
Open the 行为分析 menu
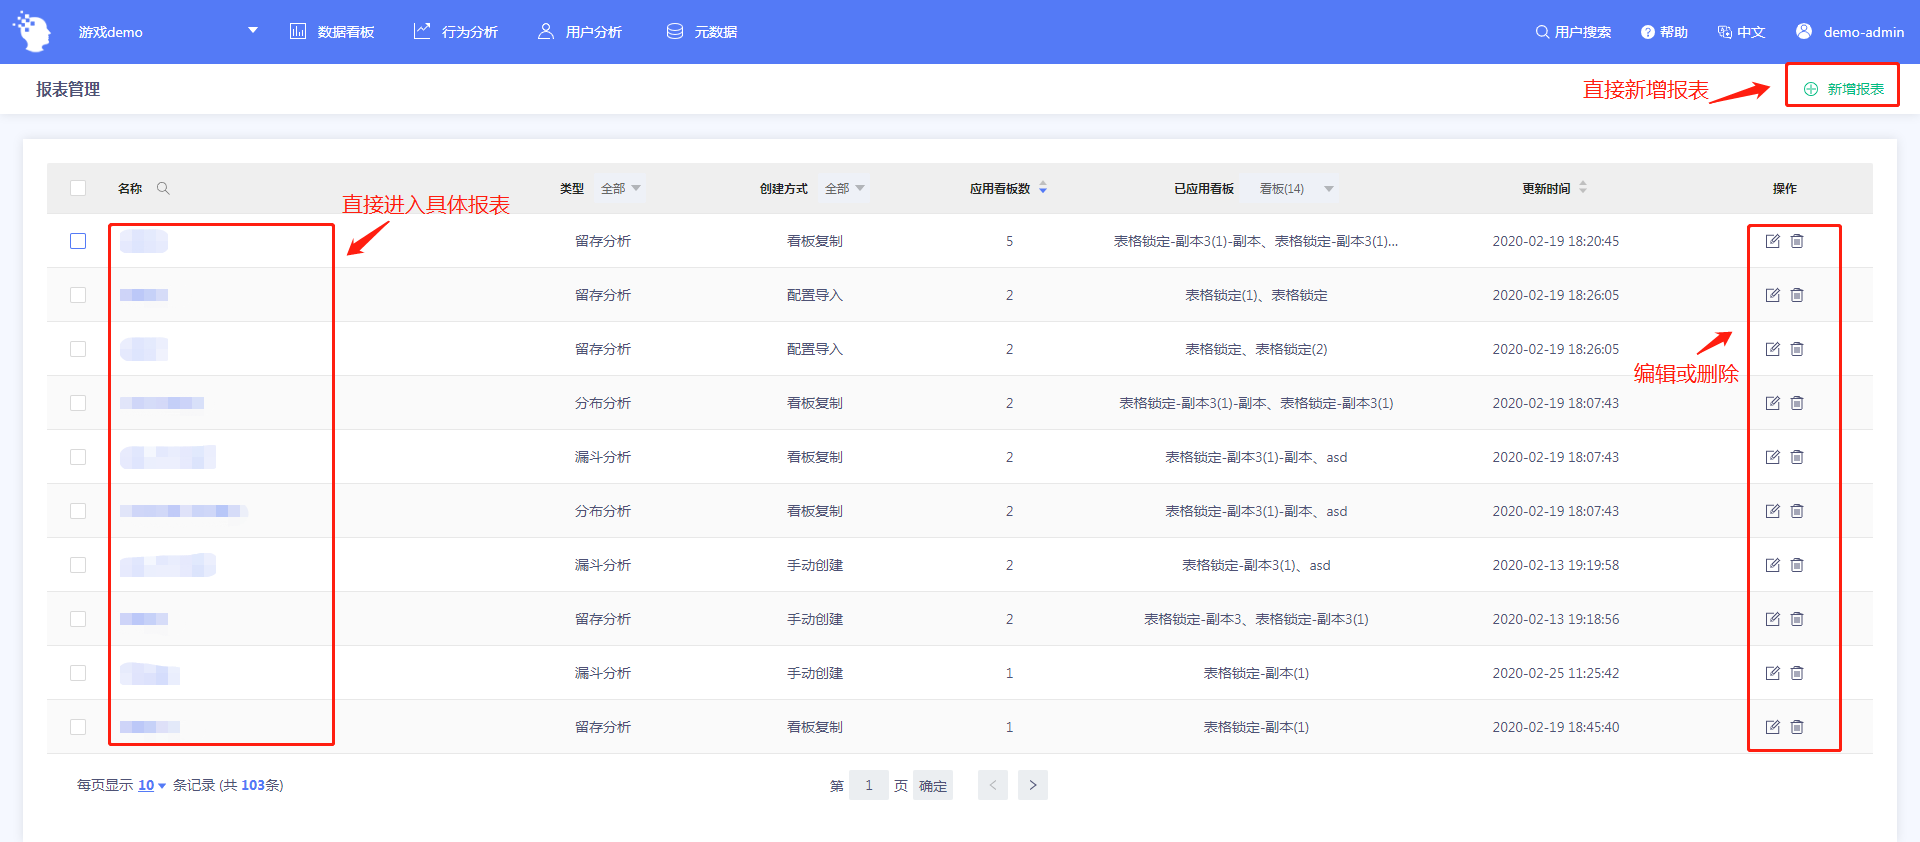point(456,32)
